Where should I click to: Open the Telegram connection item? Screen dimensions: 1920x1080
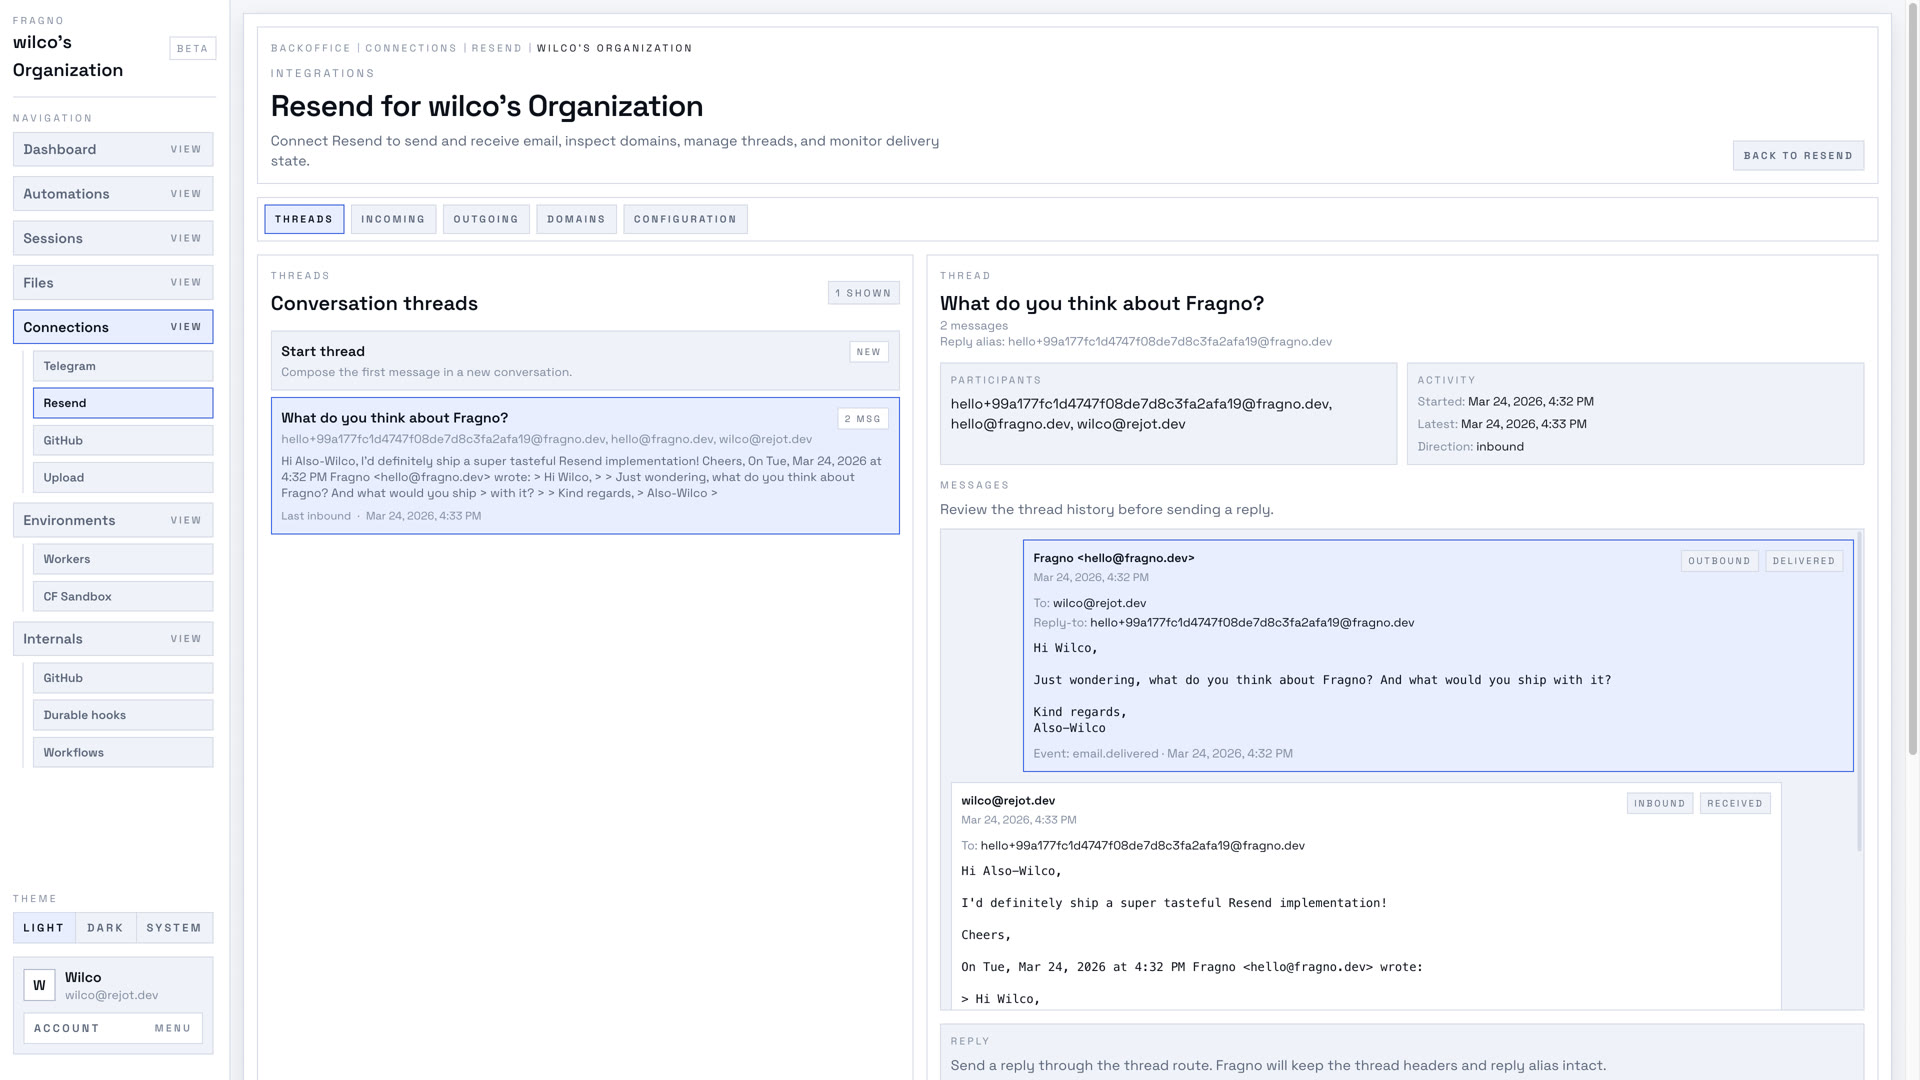[x=123, y=366]
